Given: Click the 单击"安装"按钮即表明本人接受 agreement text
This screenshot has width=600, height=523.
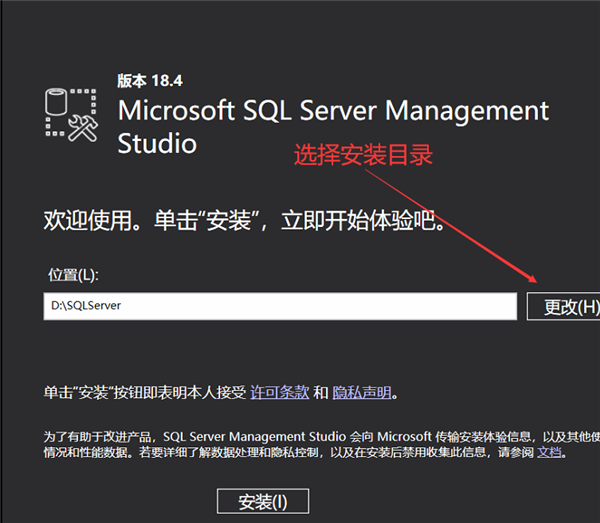Looking at the screenshot, I should 145,393.
